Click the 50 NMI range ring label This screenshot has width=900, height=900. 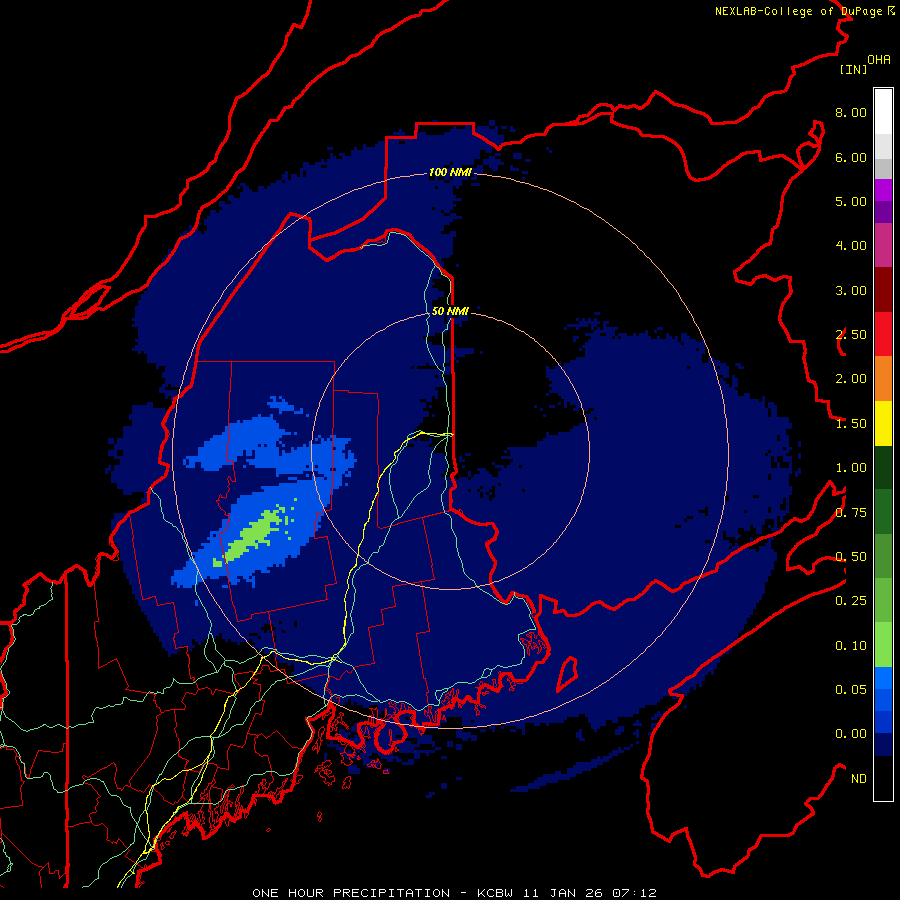[450, 311]
